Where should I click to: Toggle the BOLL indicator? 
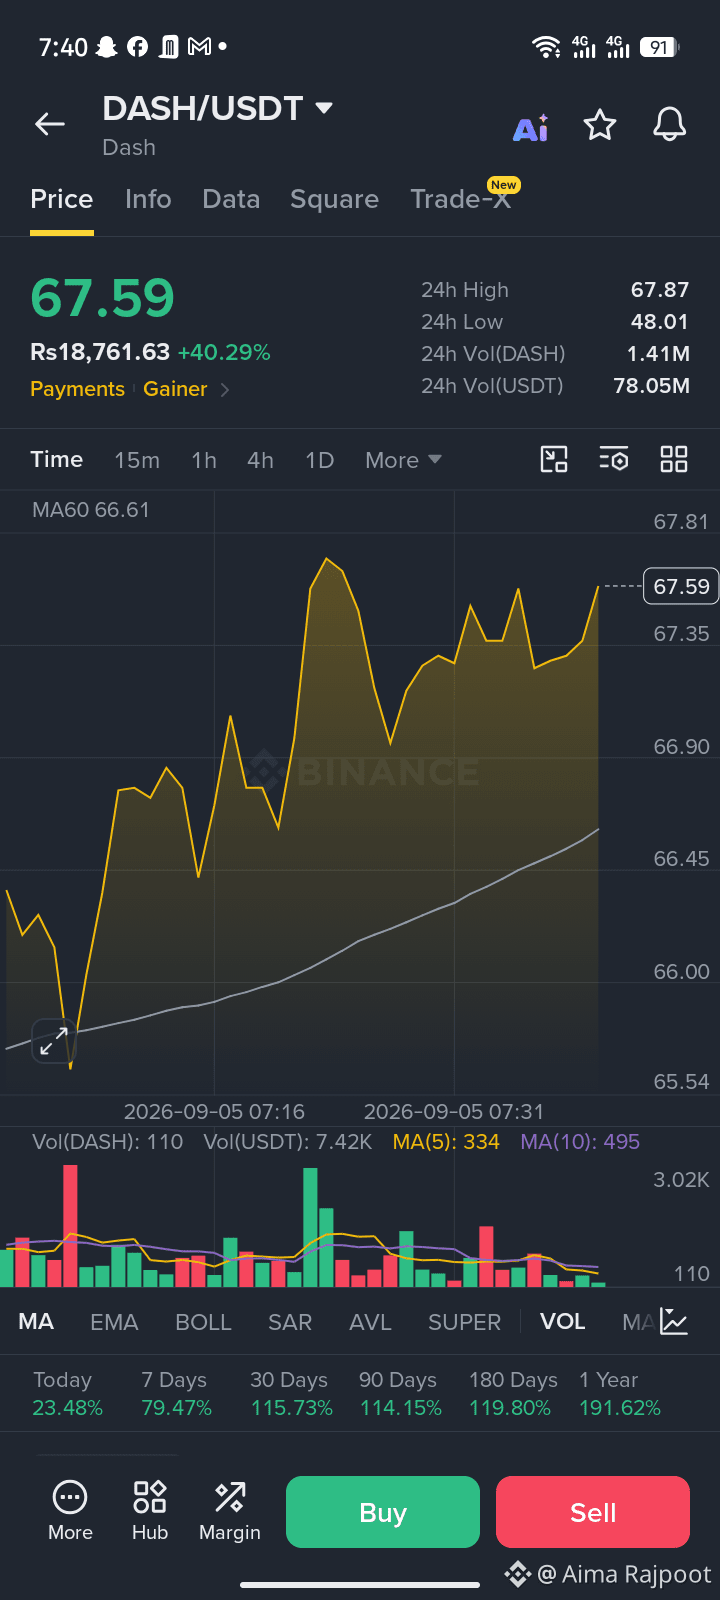coord(203,1322)
